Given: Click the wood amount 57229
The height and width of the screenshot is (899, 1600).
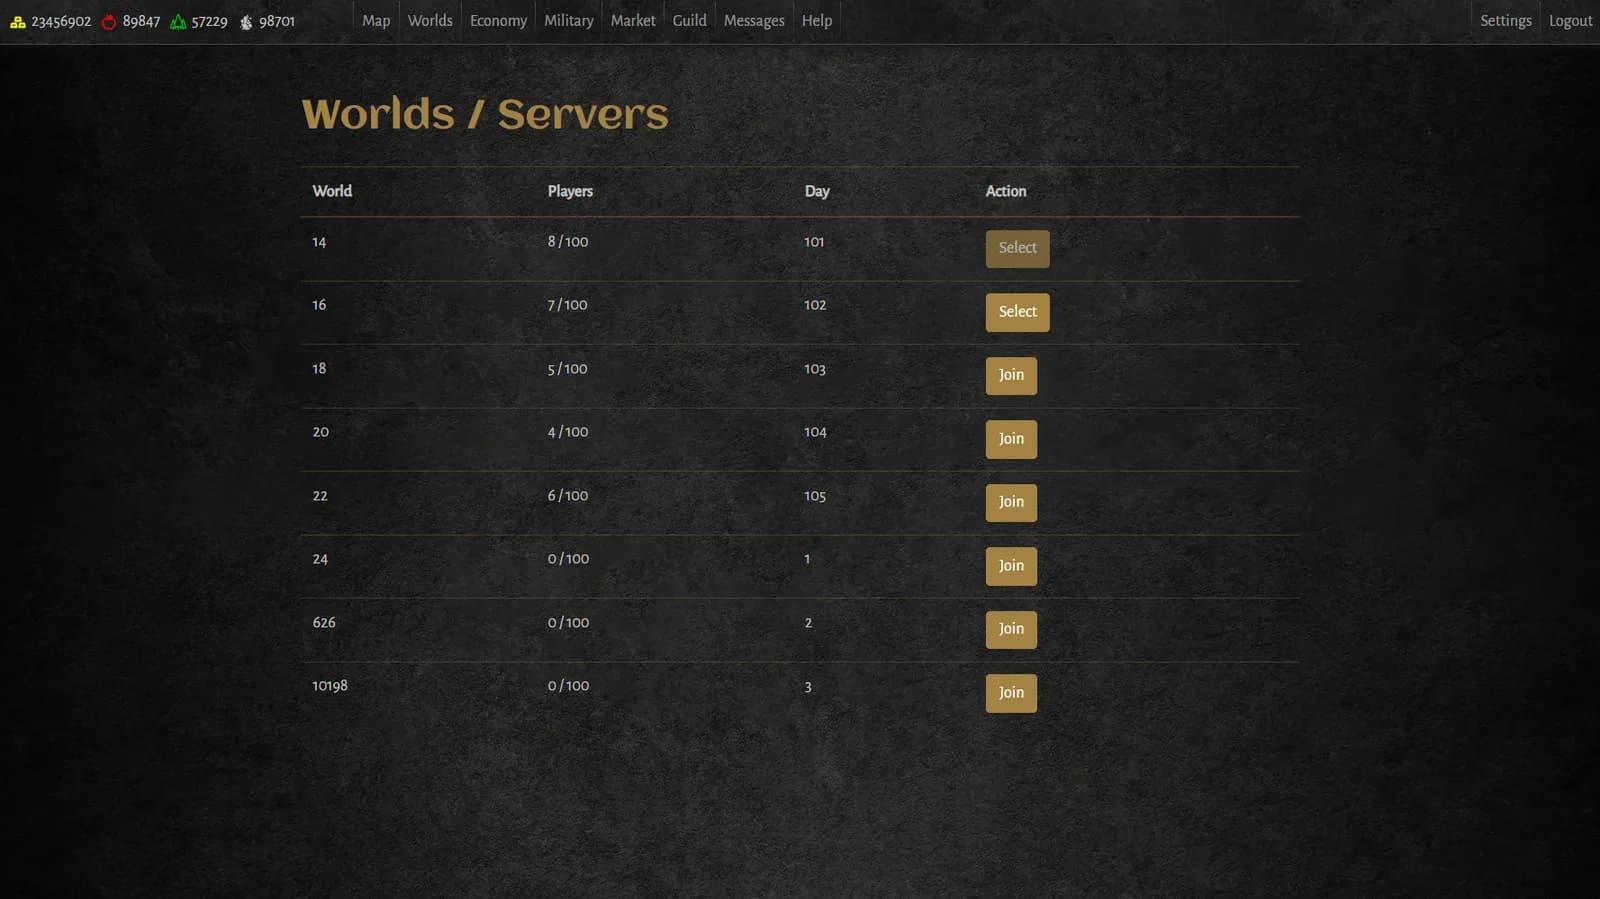Looking at the screenshot, I should [x=209, y=21].
